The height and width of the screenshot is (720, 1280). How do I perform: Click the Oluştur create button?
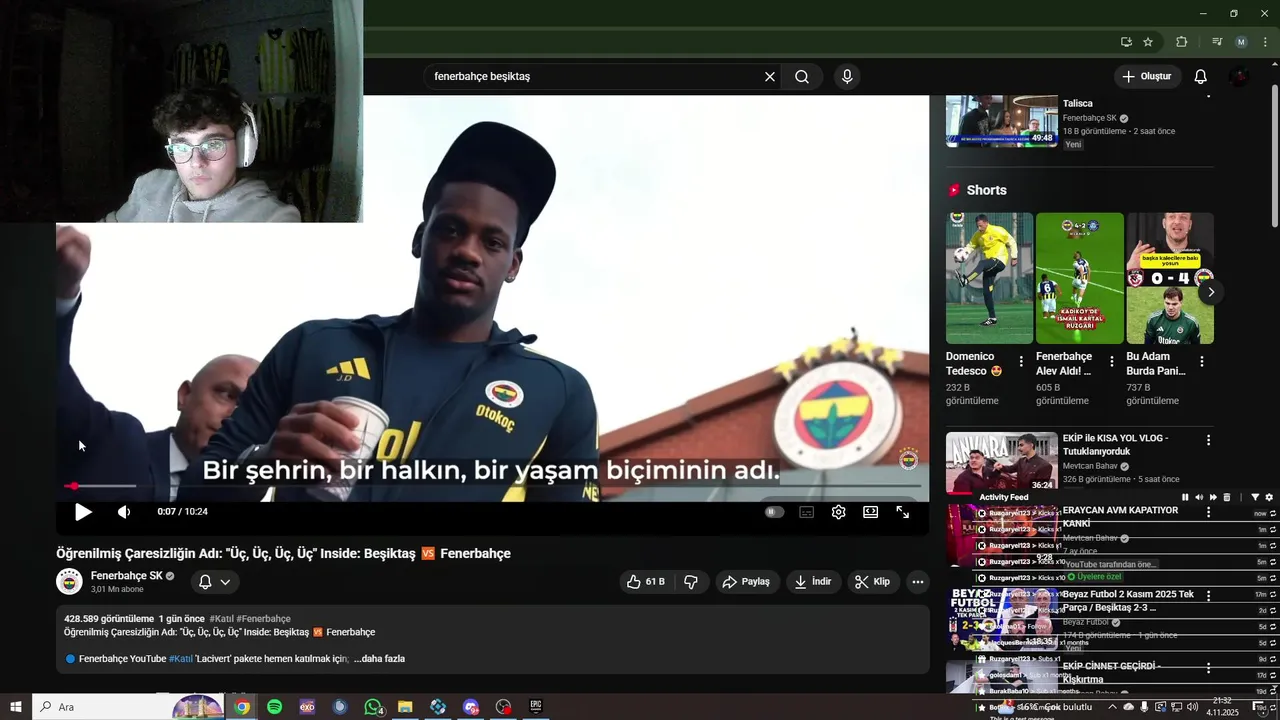click(1147, 77)
